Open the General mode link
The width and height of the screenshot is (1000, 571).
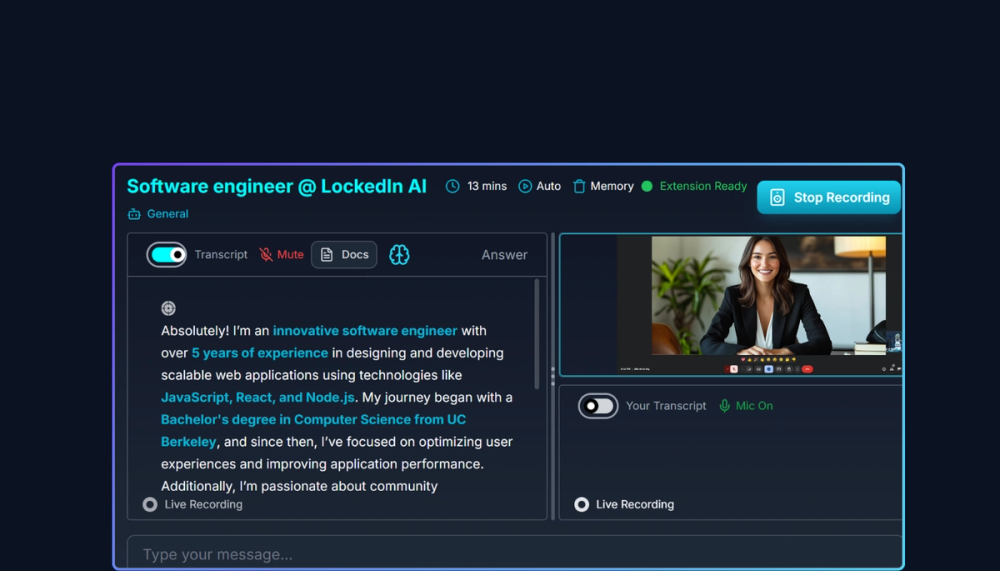[168, 214]
